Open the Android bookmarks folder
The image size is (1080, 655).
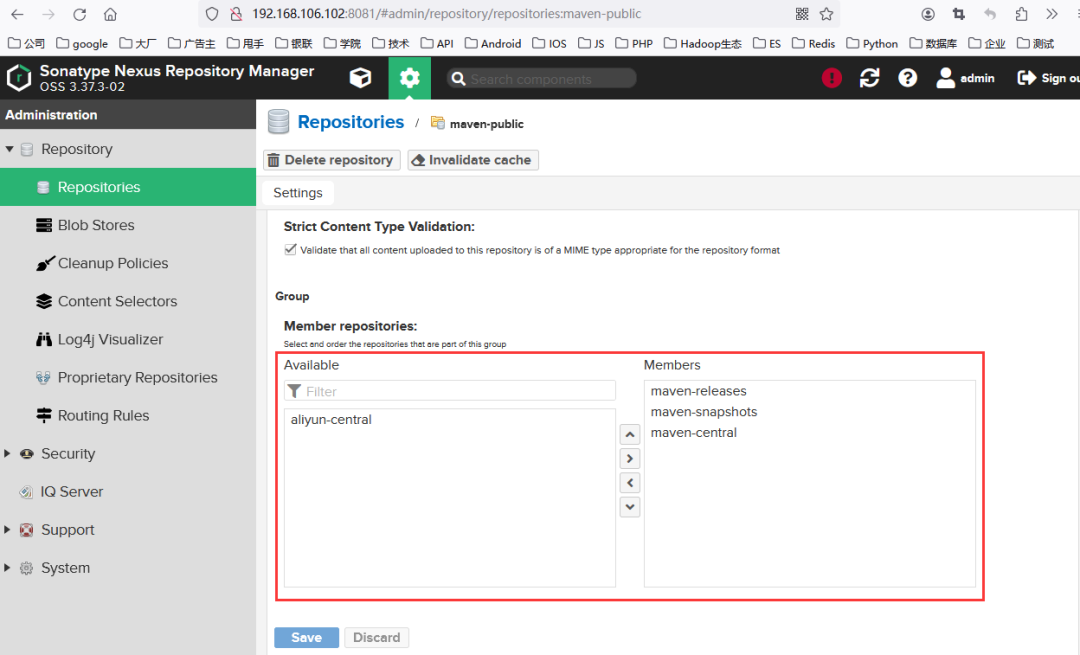click(x=492, y=43)
